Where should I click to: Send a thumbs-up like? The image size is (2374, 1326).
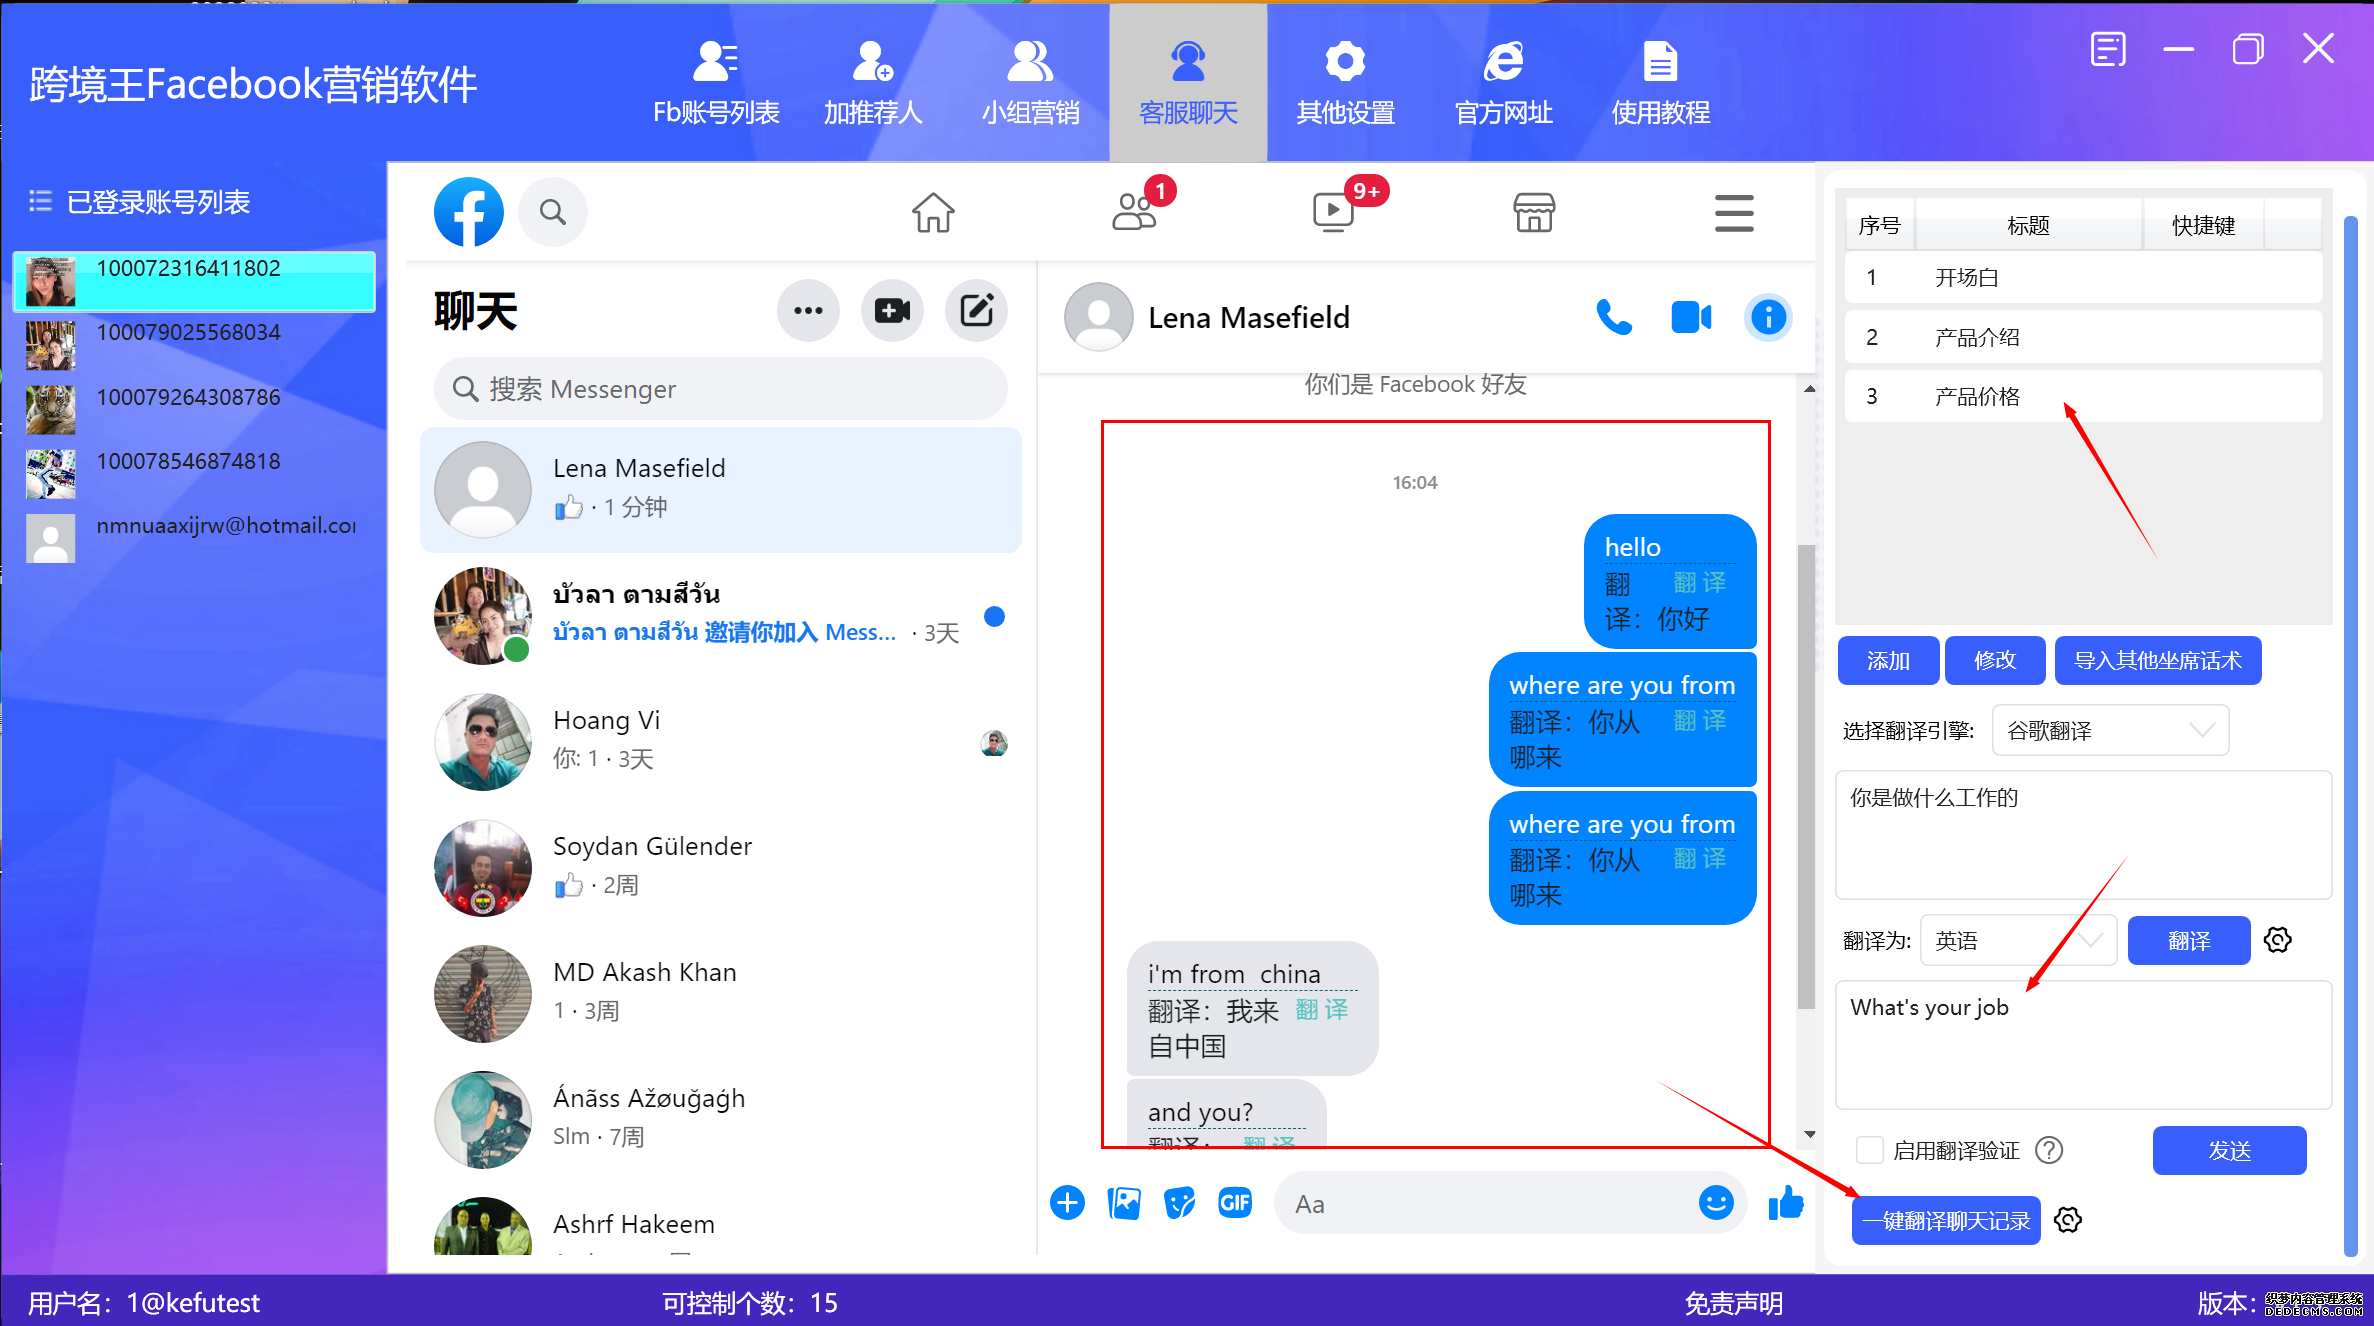tap(1786, 1203)
